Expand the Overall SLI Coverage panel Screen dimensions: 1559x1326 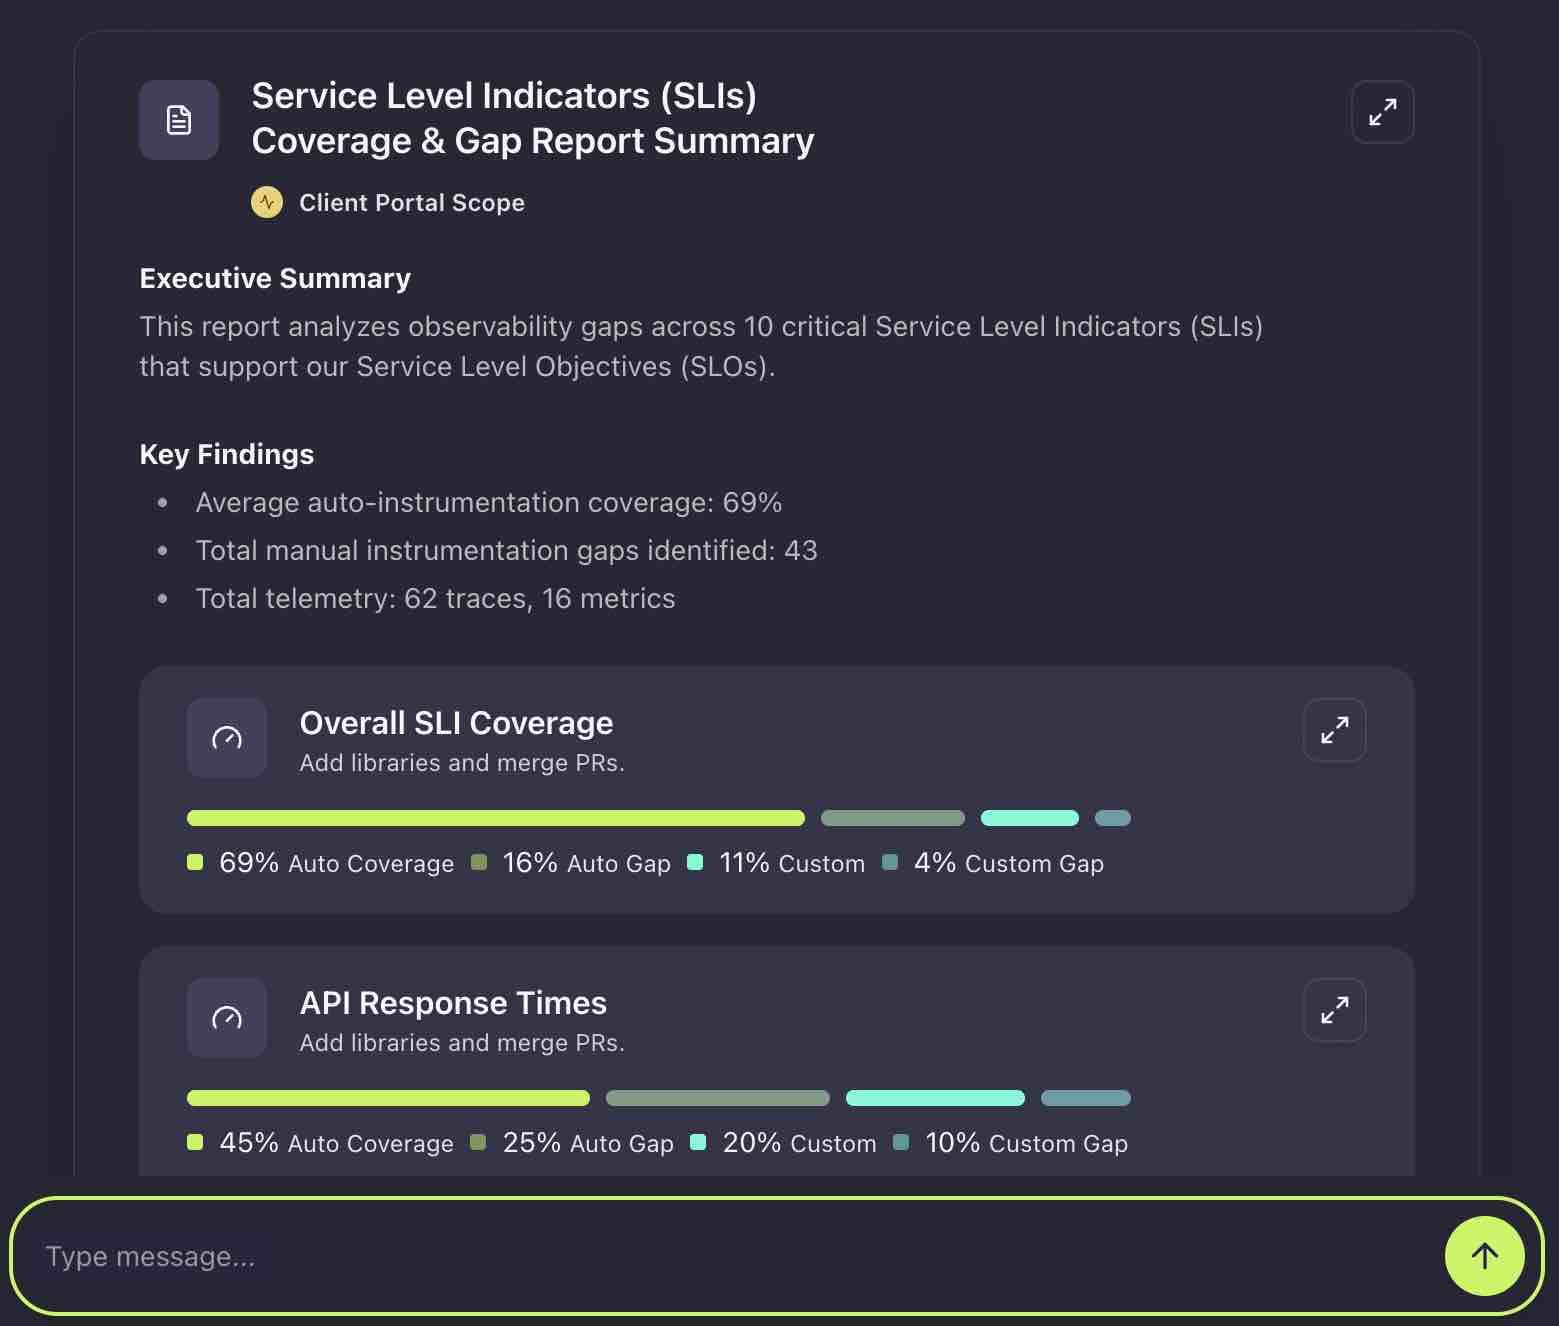click(x=1334, y=730)
